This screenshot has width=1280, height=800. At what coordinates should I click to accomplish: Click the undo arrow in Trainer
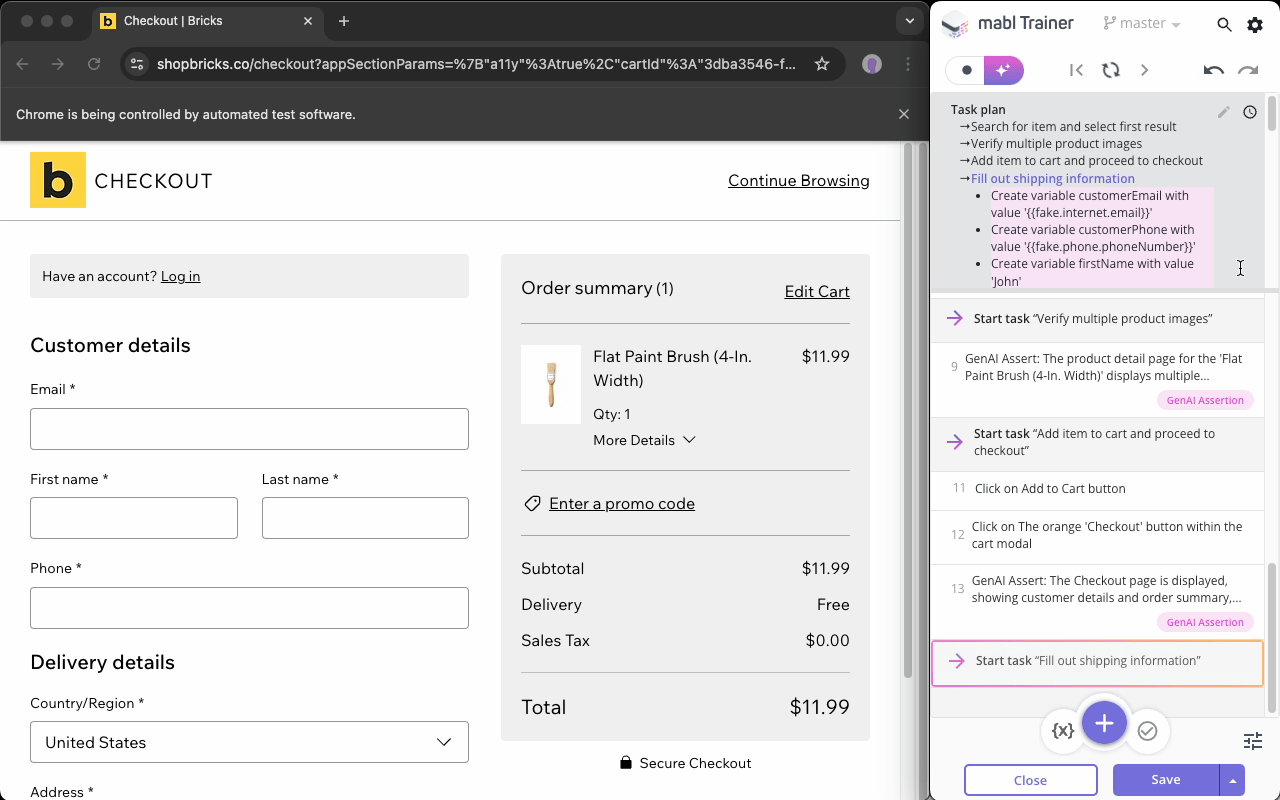coord(1213,70)
